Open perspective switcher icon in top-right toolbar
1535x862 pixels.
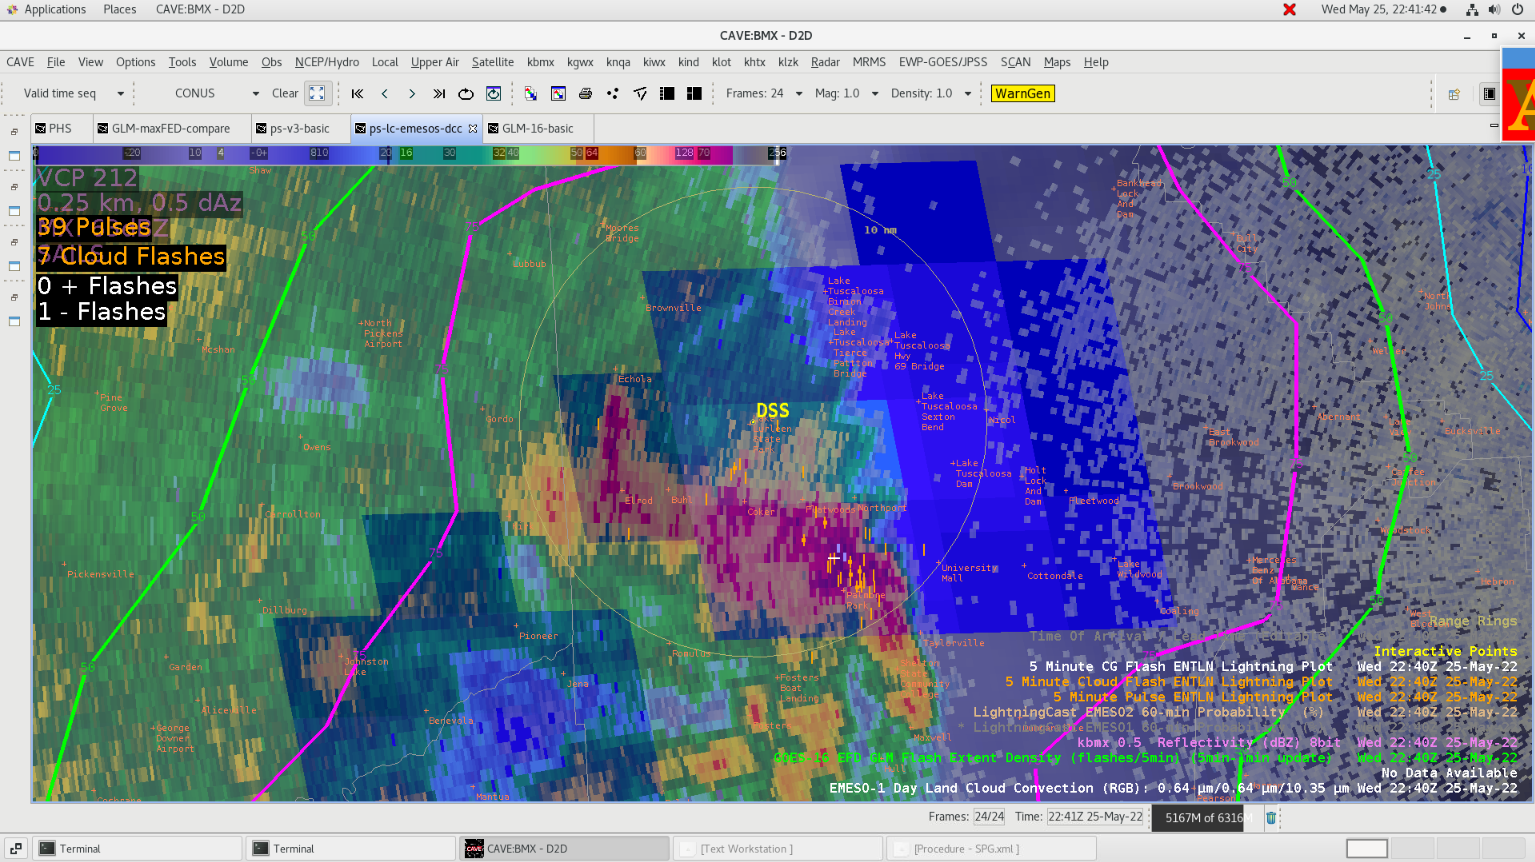[1454, 94]
